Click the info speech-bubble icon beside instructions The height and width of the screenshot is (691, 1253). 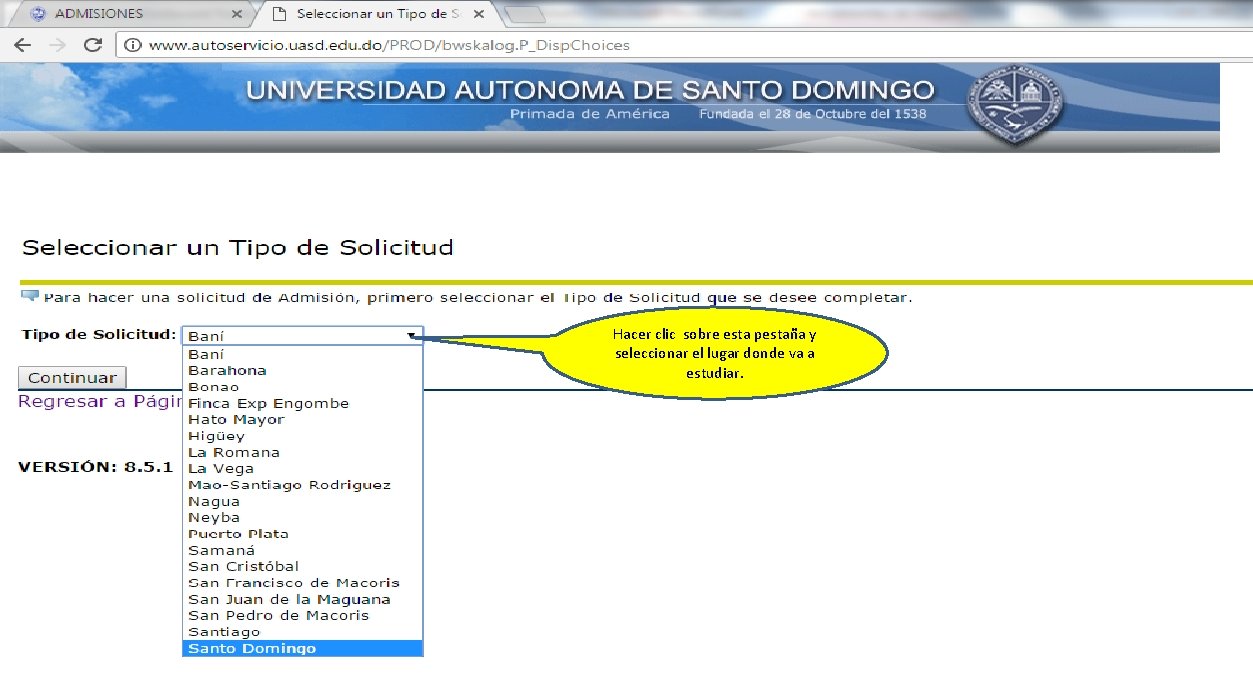30,297
